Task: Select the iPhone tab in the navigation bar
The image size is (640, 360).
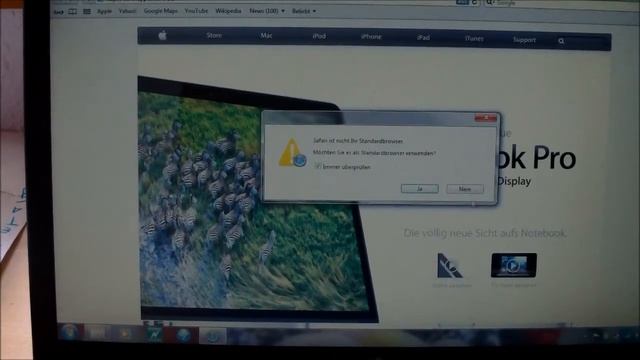Action: point(371,37)
